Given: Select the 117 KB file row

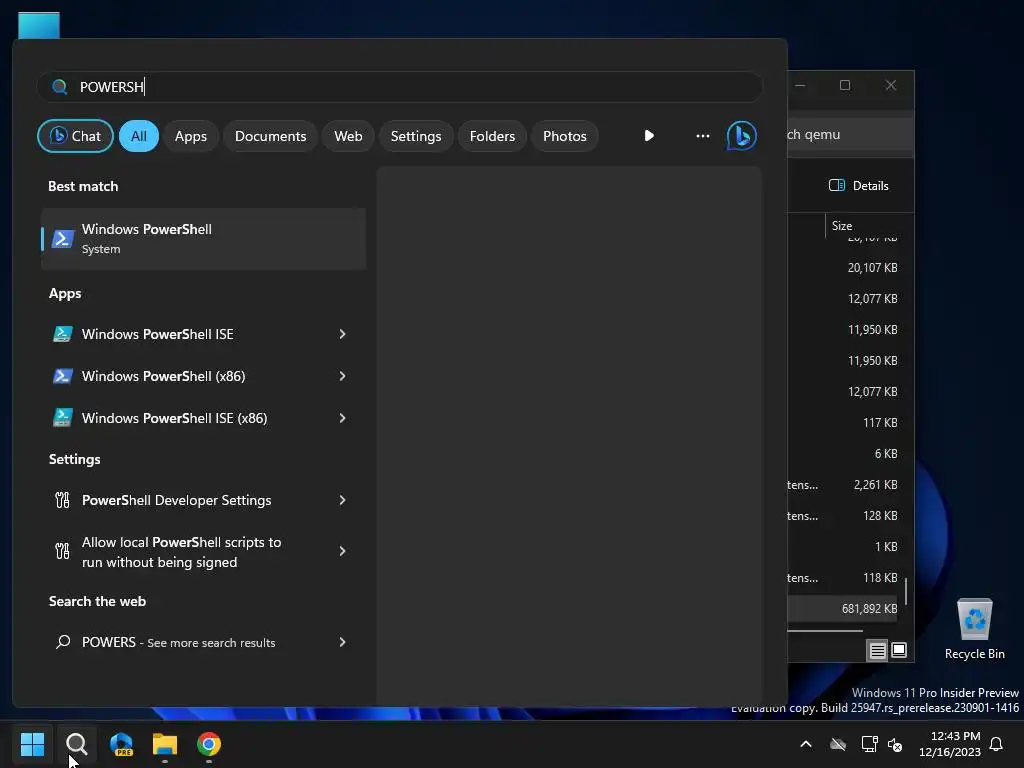Looking at the screenshot, I should (842, 423).
